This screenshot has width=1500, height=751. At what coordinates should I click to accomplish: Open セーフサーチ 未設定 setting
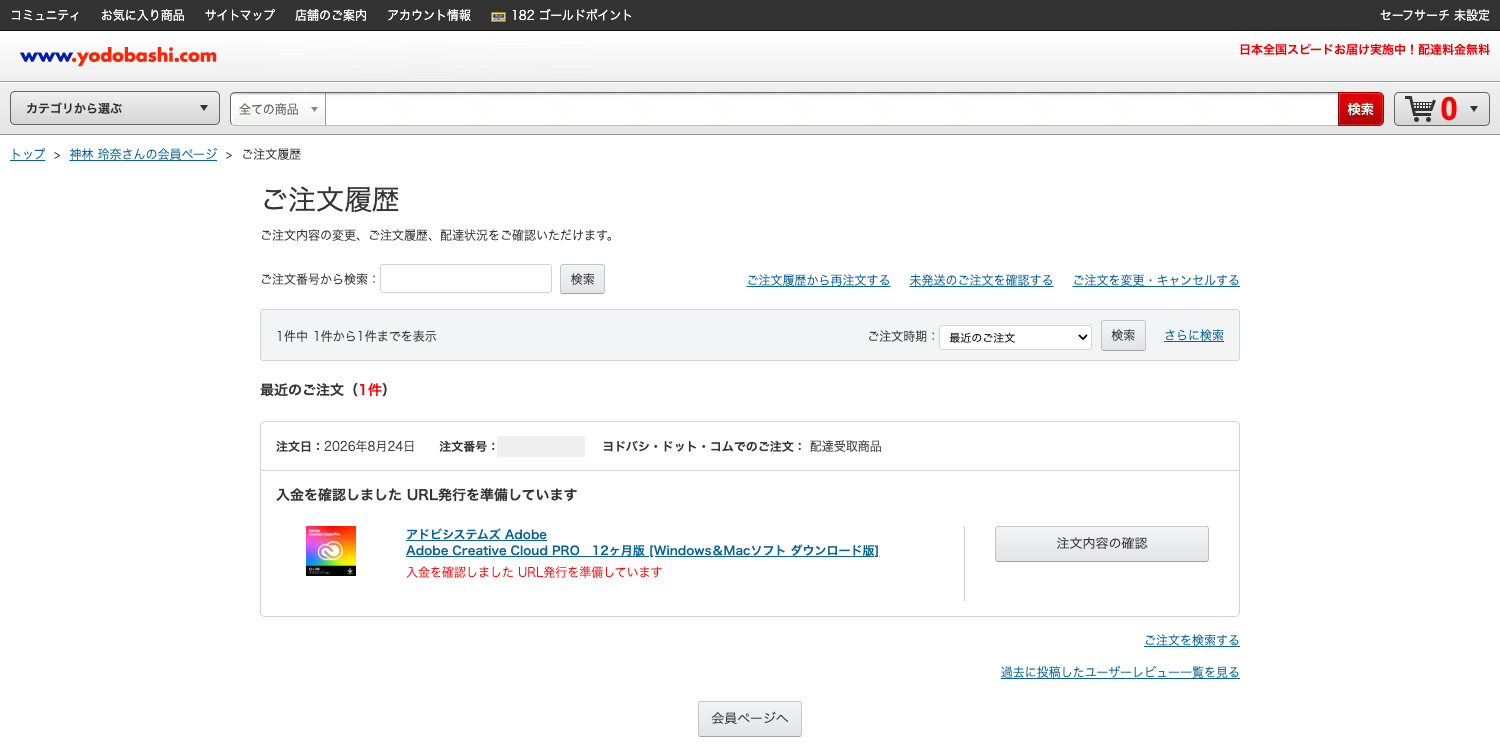(1435, 16)
